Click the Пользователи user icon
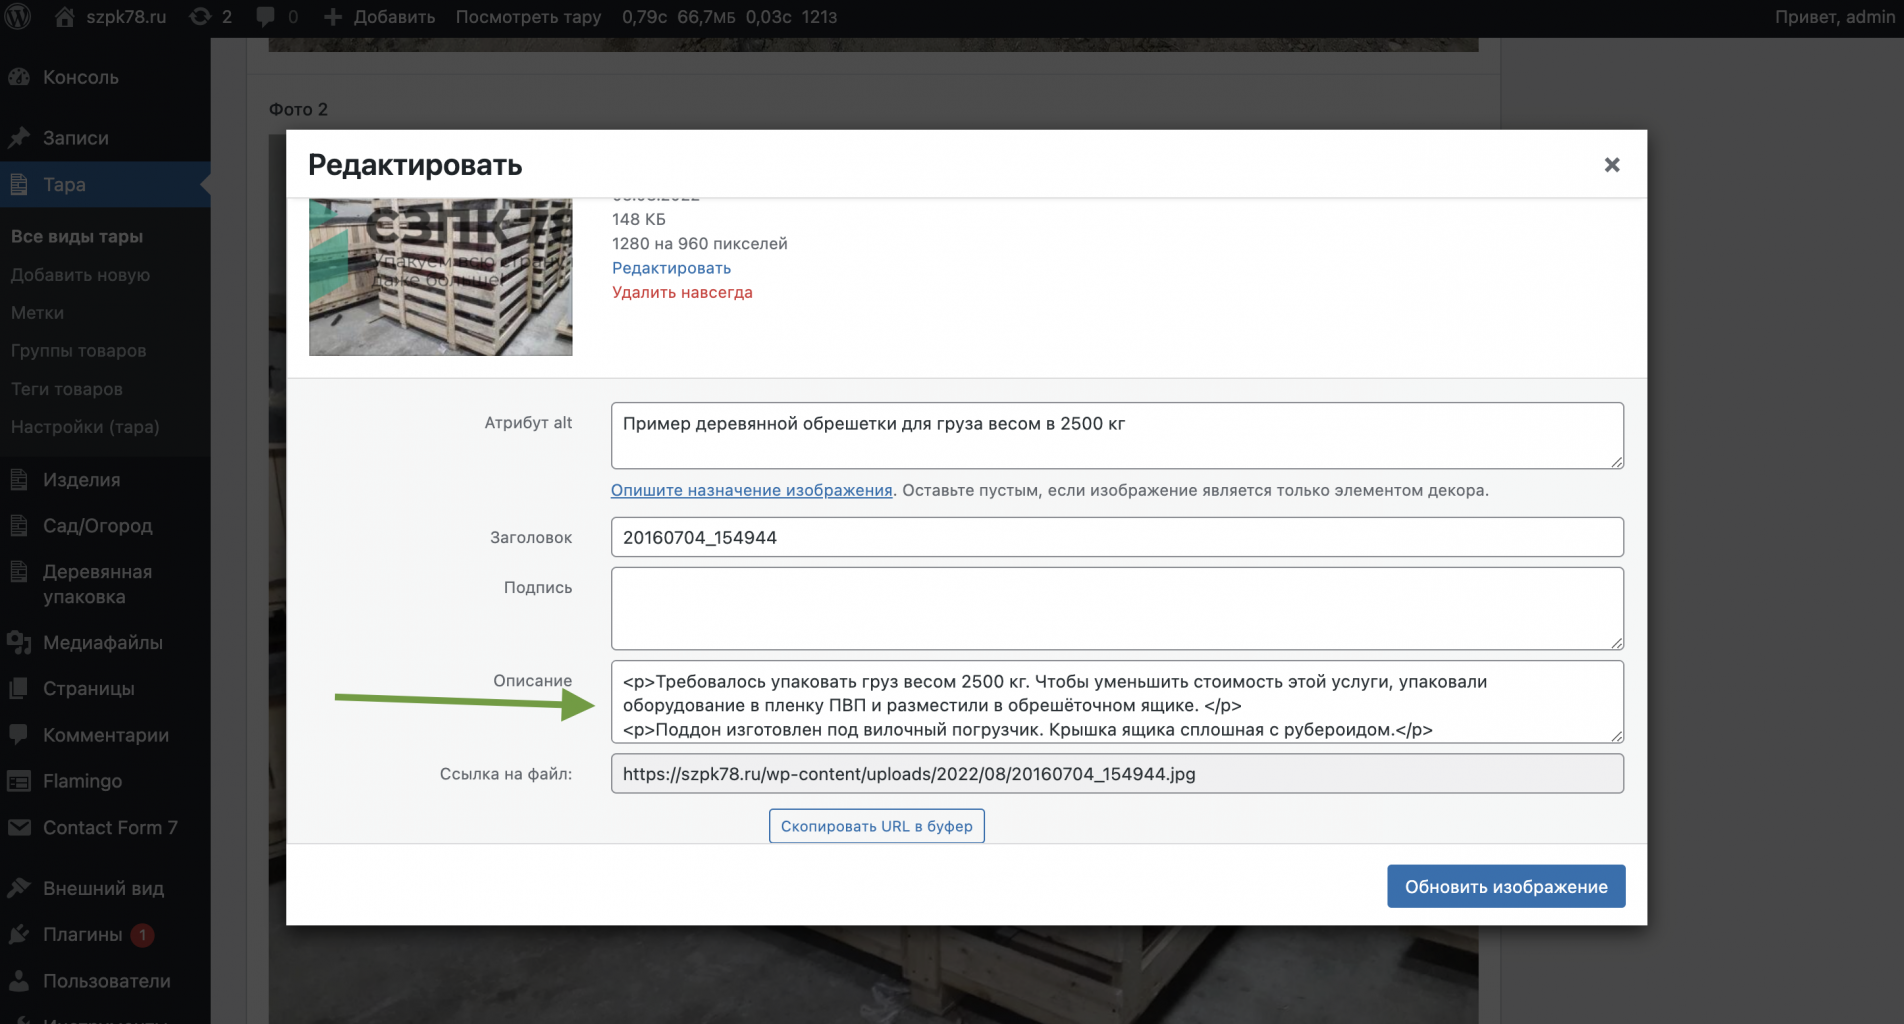This screenshot has height=1024, width=1904. point(18,981)
